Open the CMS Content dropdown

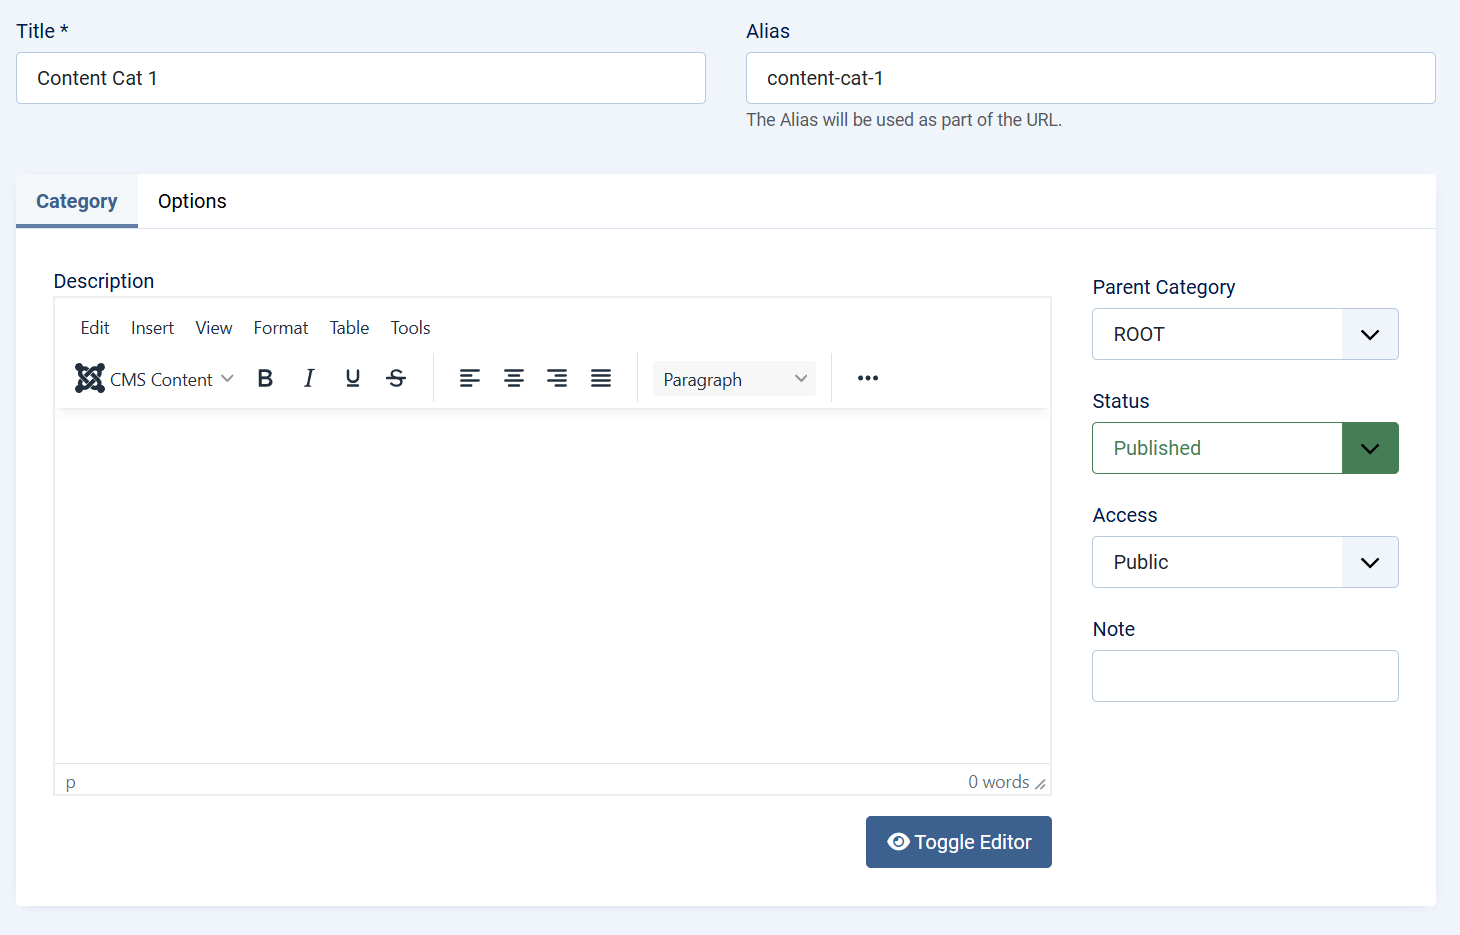pos(155,379)
